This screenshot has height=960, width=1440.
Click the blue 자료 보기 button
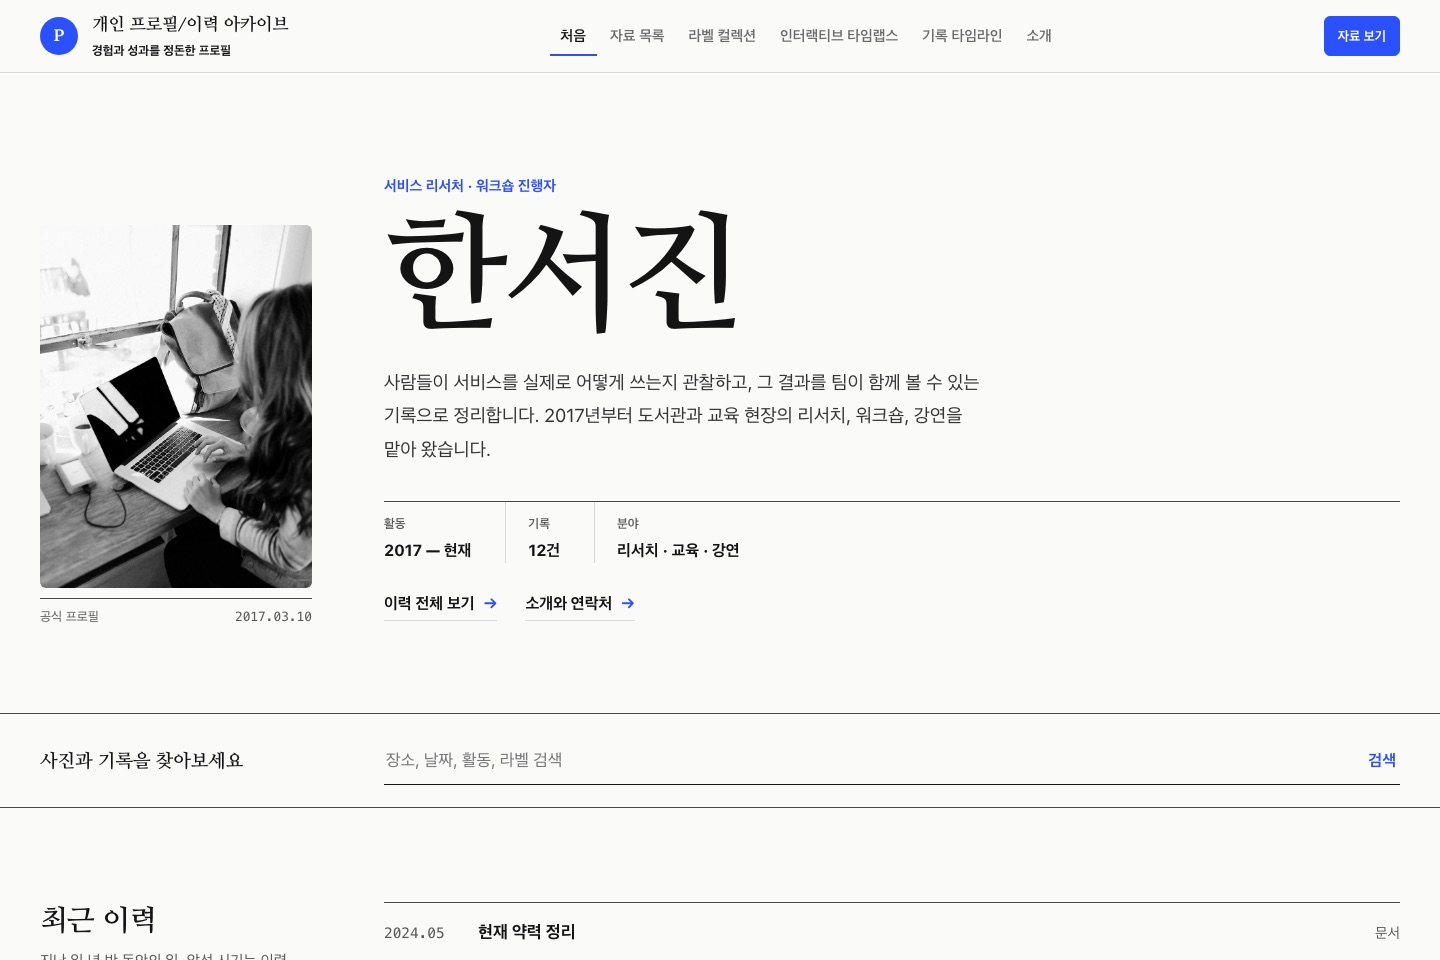point(1362,36)
